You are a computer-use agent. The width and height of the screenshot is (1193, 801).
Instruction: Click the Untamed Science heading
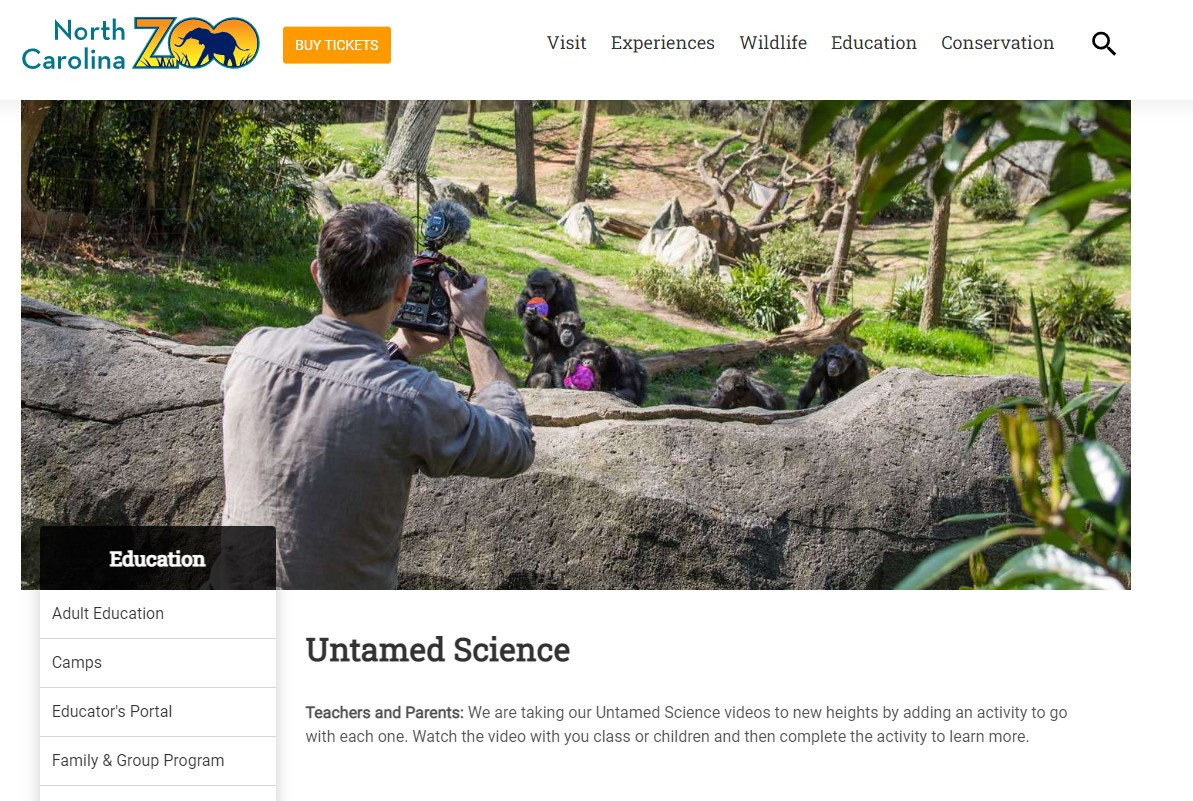coord(437,650)
